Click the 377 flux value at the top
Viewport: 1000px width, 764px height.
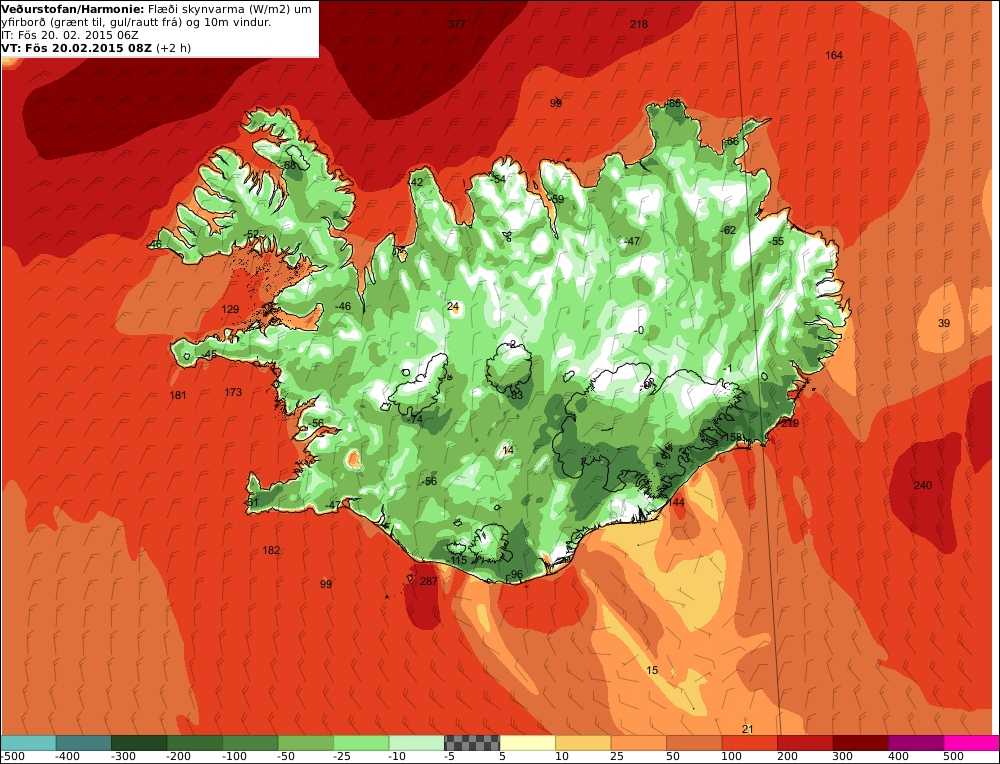[x=457, y=24]
